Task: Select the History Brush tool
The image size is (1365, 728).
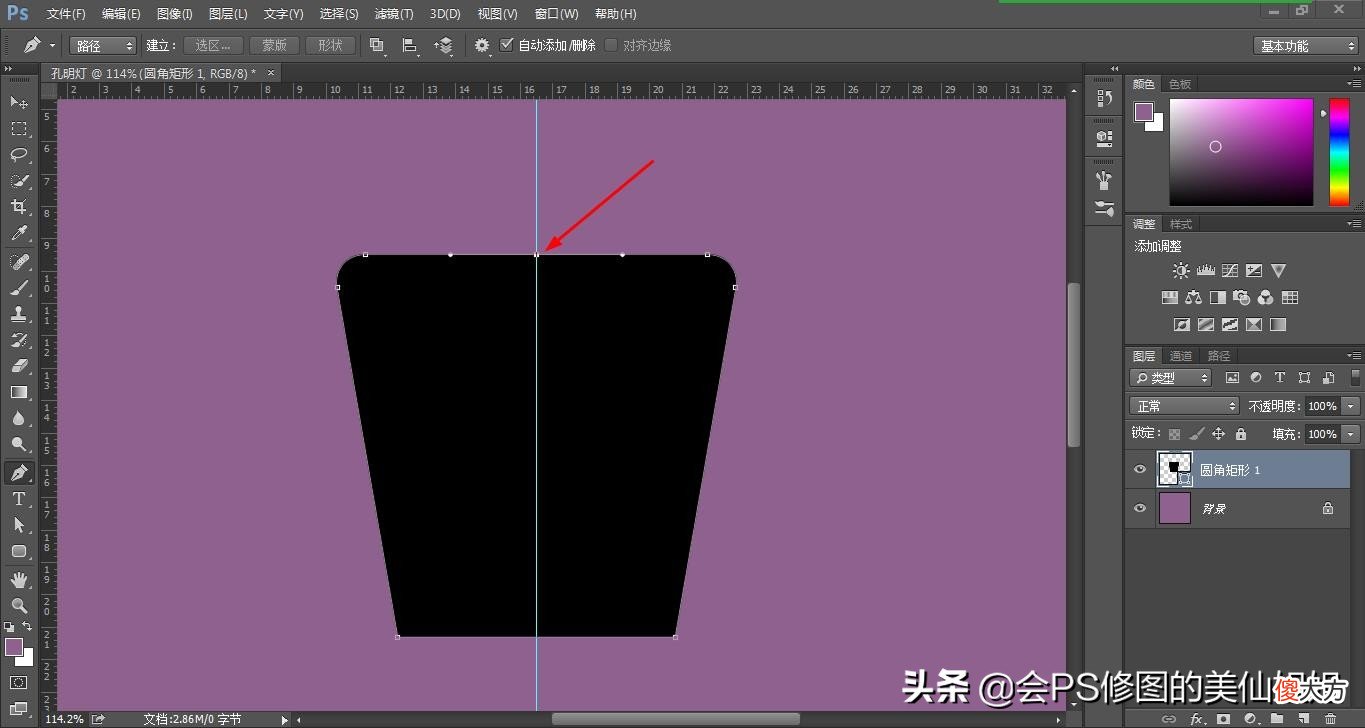Action: coord(19,340)
